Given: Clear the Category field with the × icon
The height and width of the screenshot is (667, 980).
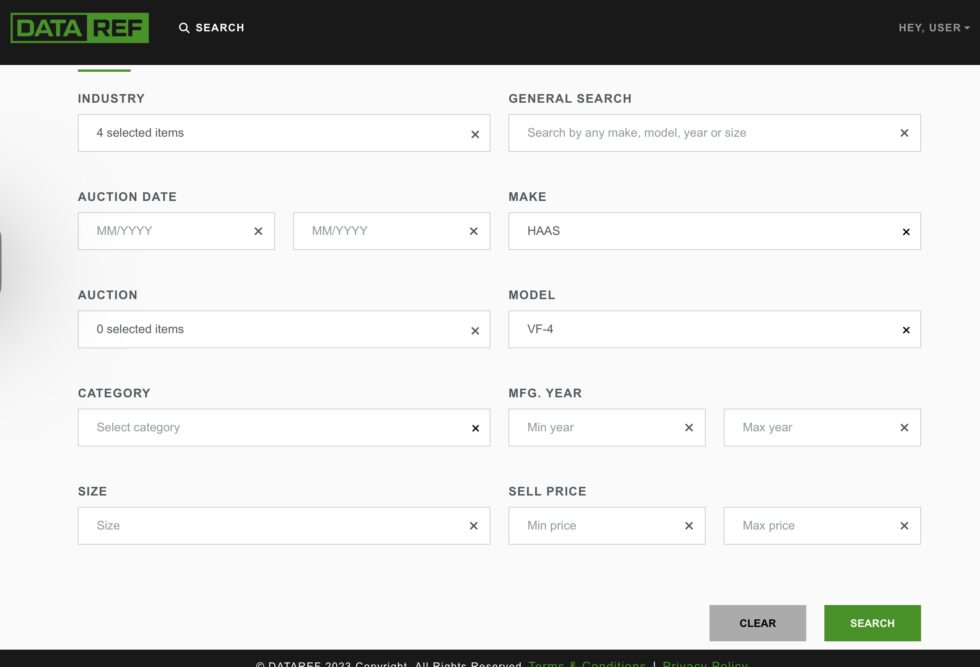Looking at the screenshot, I should [x=474, y=427].
